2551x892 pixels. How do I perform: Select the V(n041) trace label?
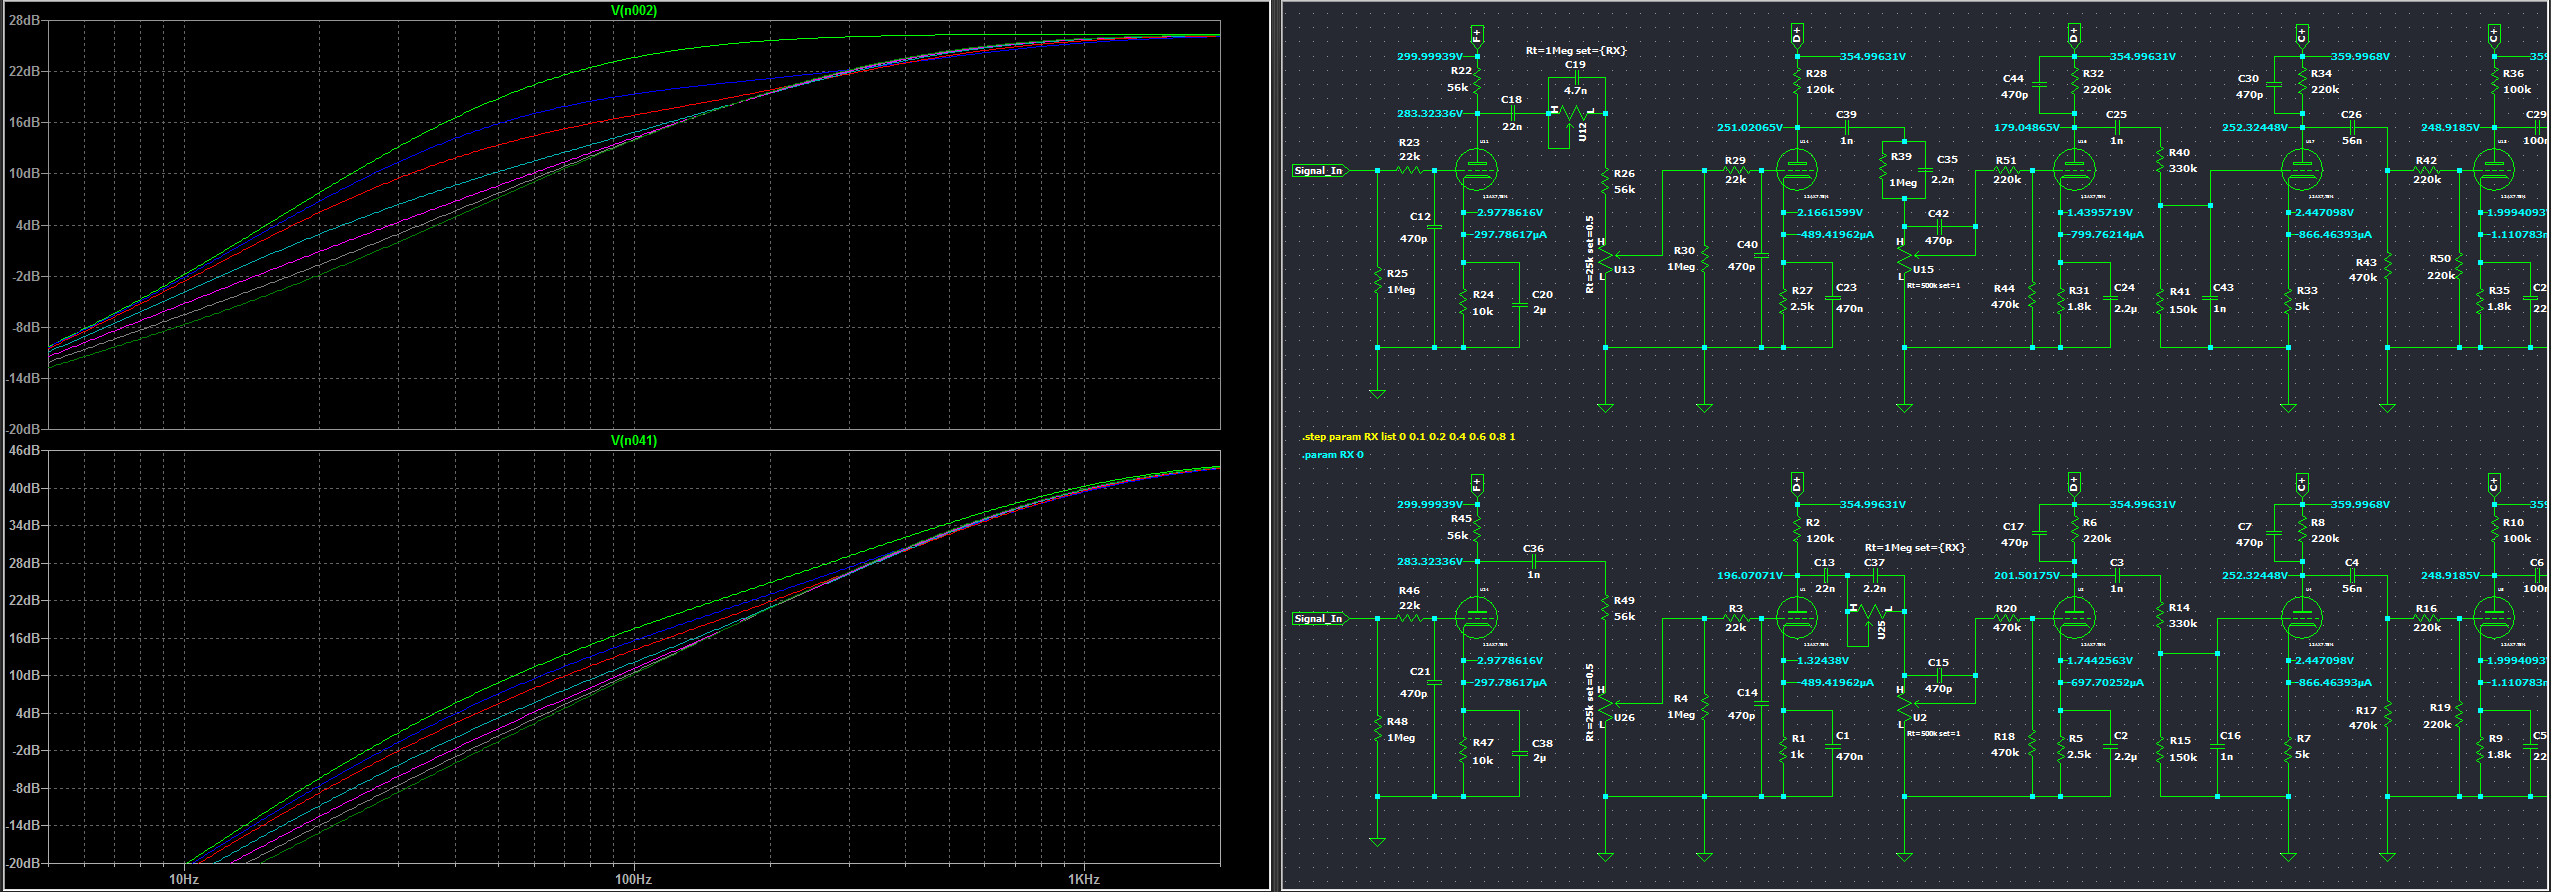pos(634,441)
